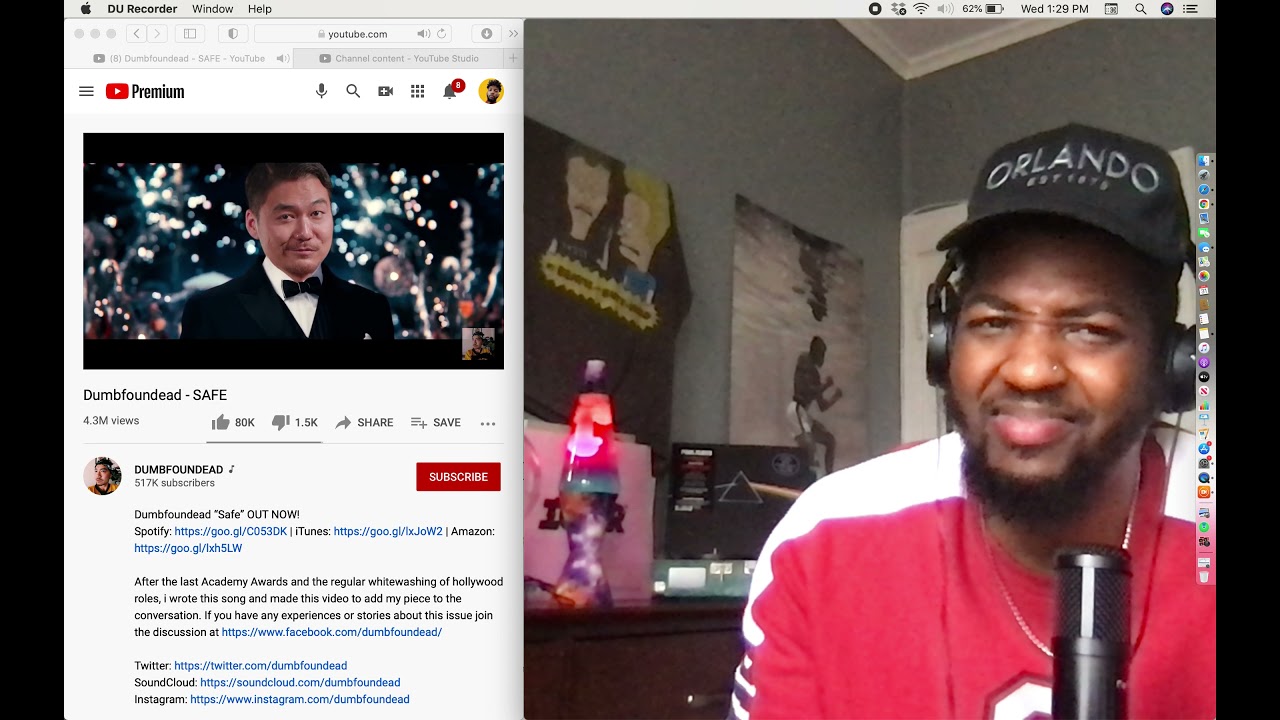Image resolution: width=1280 pixels, height=720 pixels.
Task: Dislike the video with 1.5K thumbs down
Action: click(x=295, y=422)
